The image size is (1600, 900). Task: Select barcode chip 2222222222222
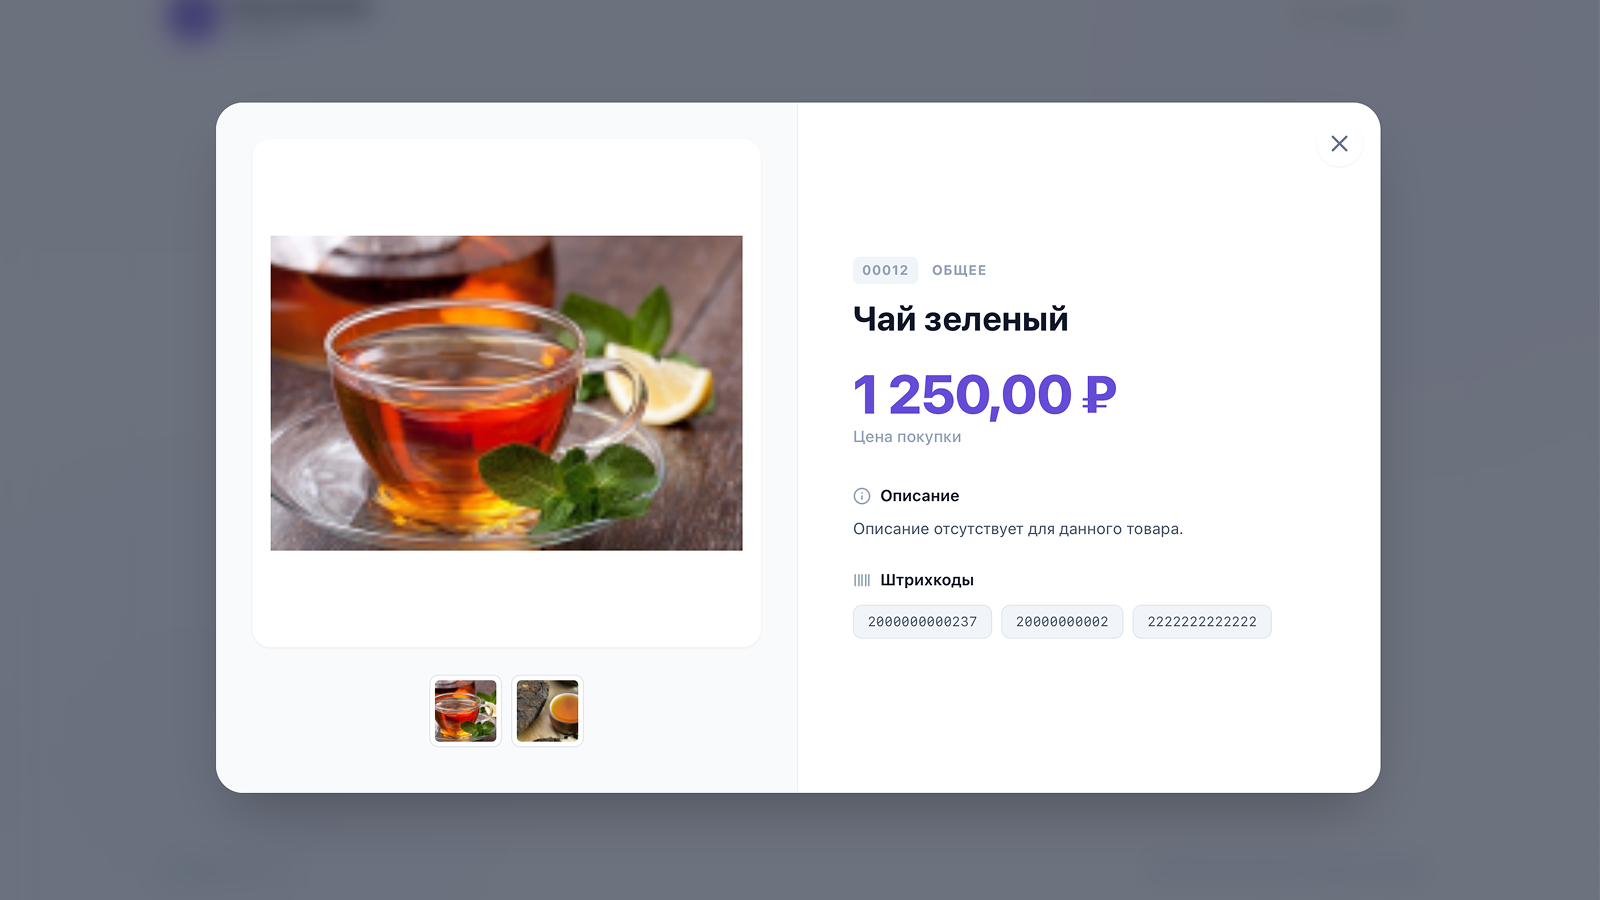tap(1202, 621)
